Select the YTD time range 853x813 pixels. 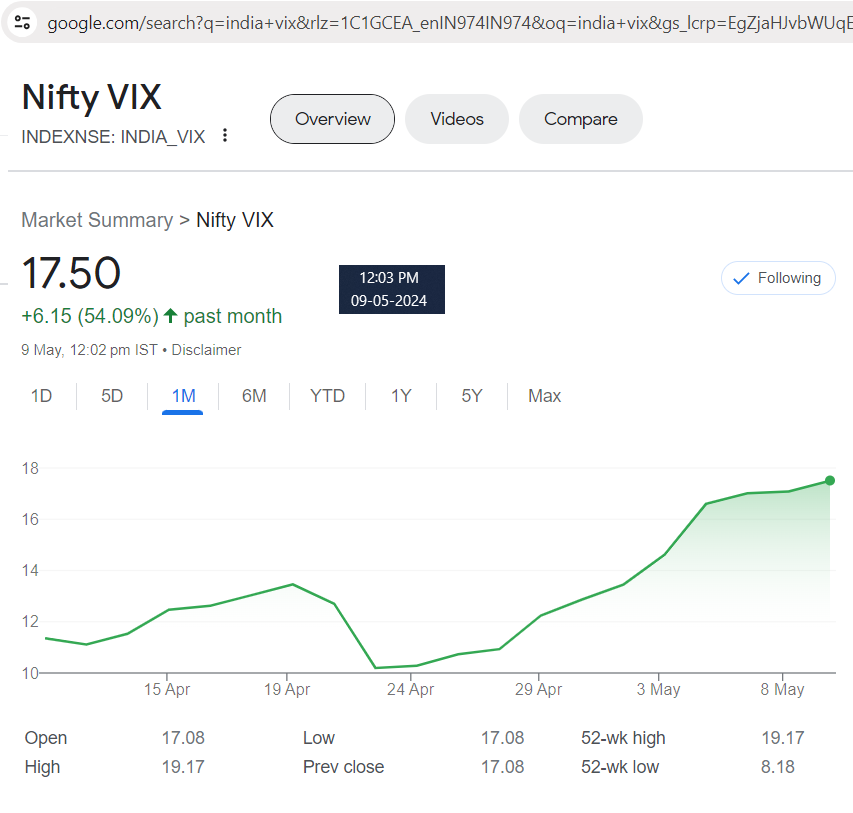pyautogui.click(x=327, y=396)
